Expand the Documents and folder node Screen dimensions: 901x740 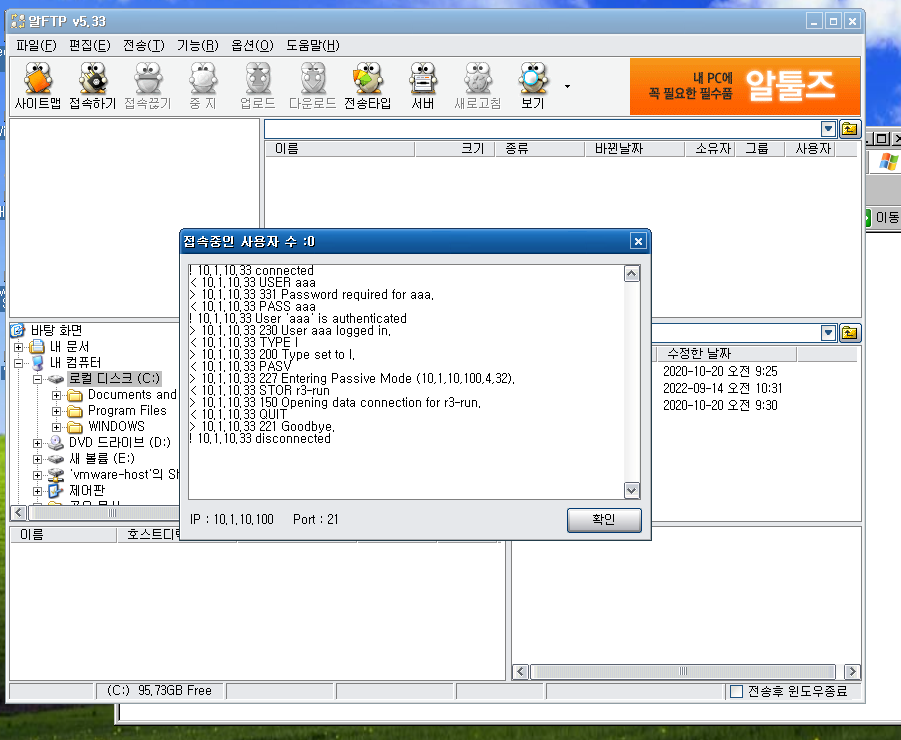(x=56, y=395)
